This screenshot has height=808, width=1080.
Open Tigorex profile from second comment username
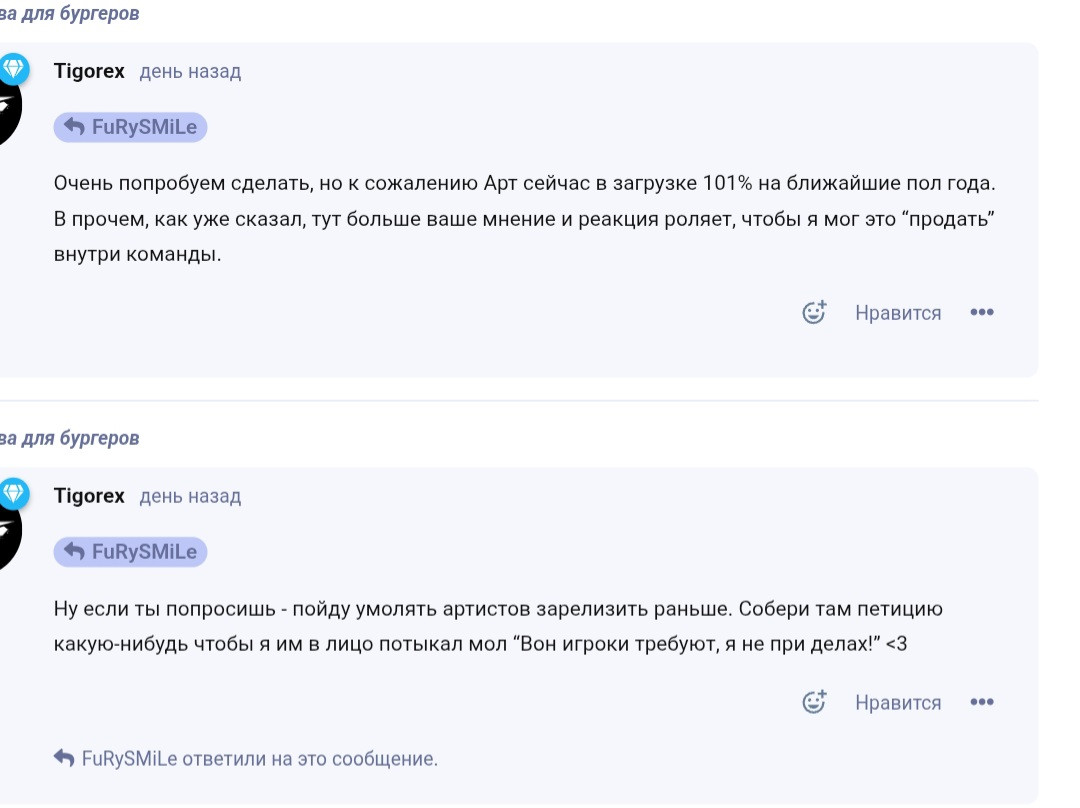pyautogui.click(x=89, y=496)
